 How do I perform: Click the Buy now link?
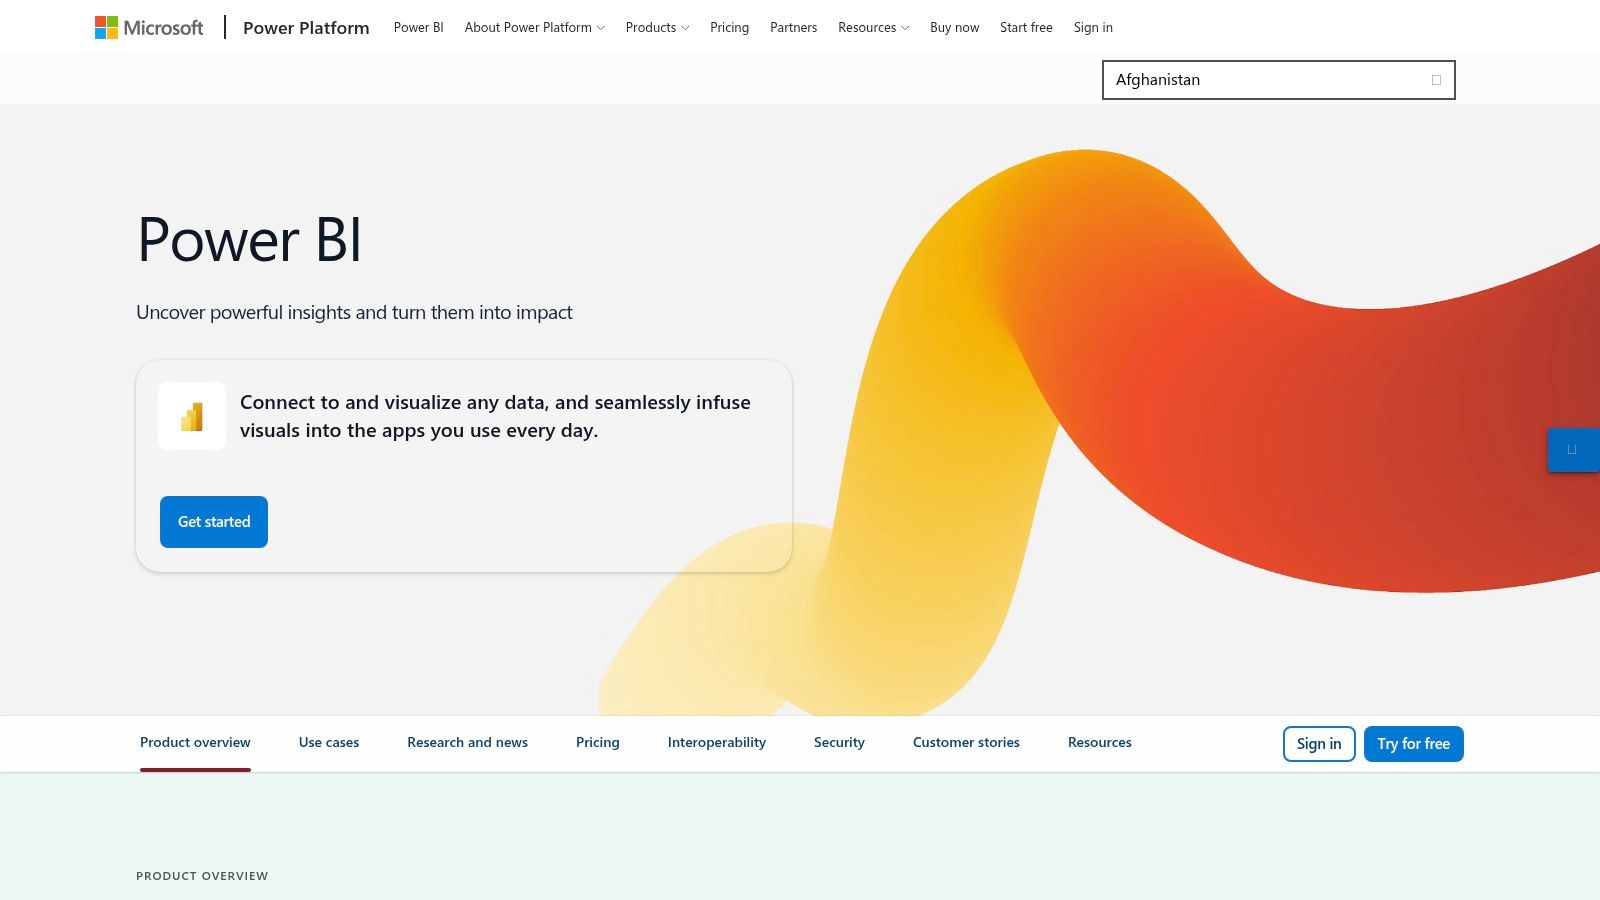[x=954, y=27]
